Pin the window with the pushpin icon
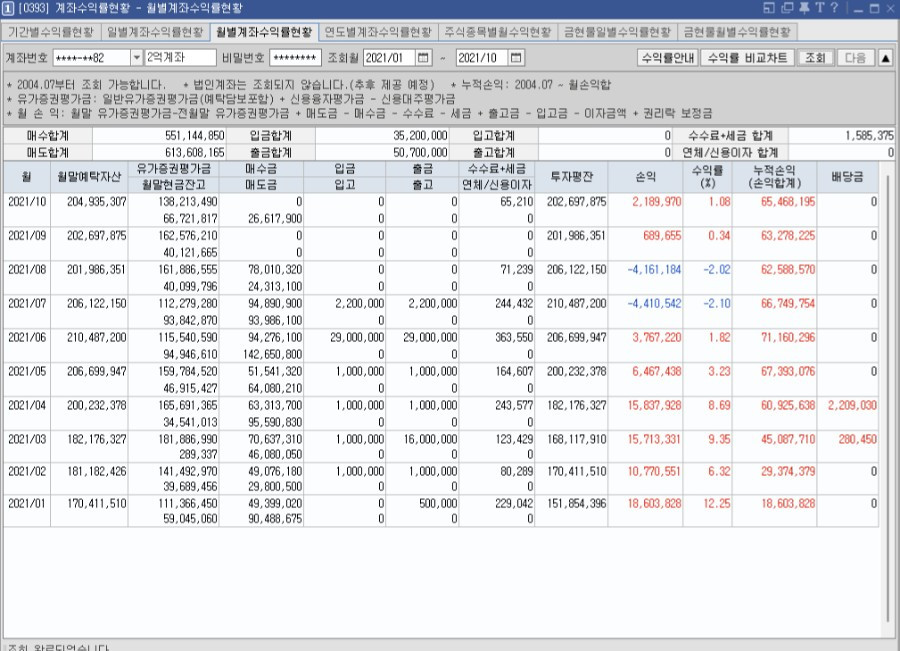 [x=804, y=7]
